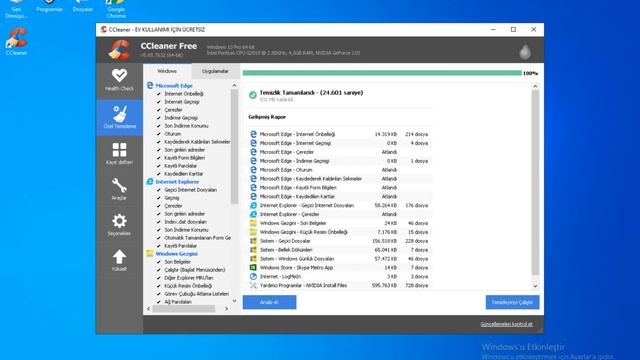Uncheck Kaydederek Kaldırılan Sekmeler option

coord(159,142)
